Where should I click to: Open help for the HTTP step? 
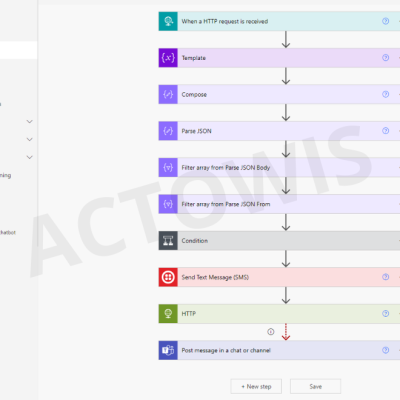385,313
